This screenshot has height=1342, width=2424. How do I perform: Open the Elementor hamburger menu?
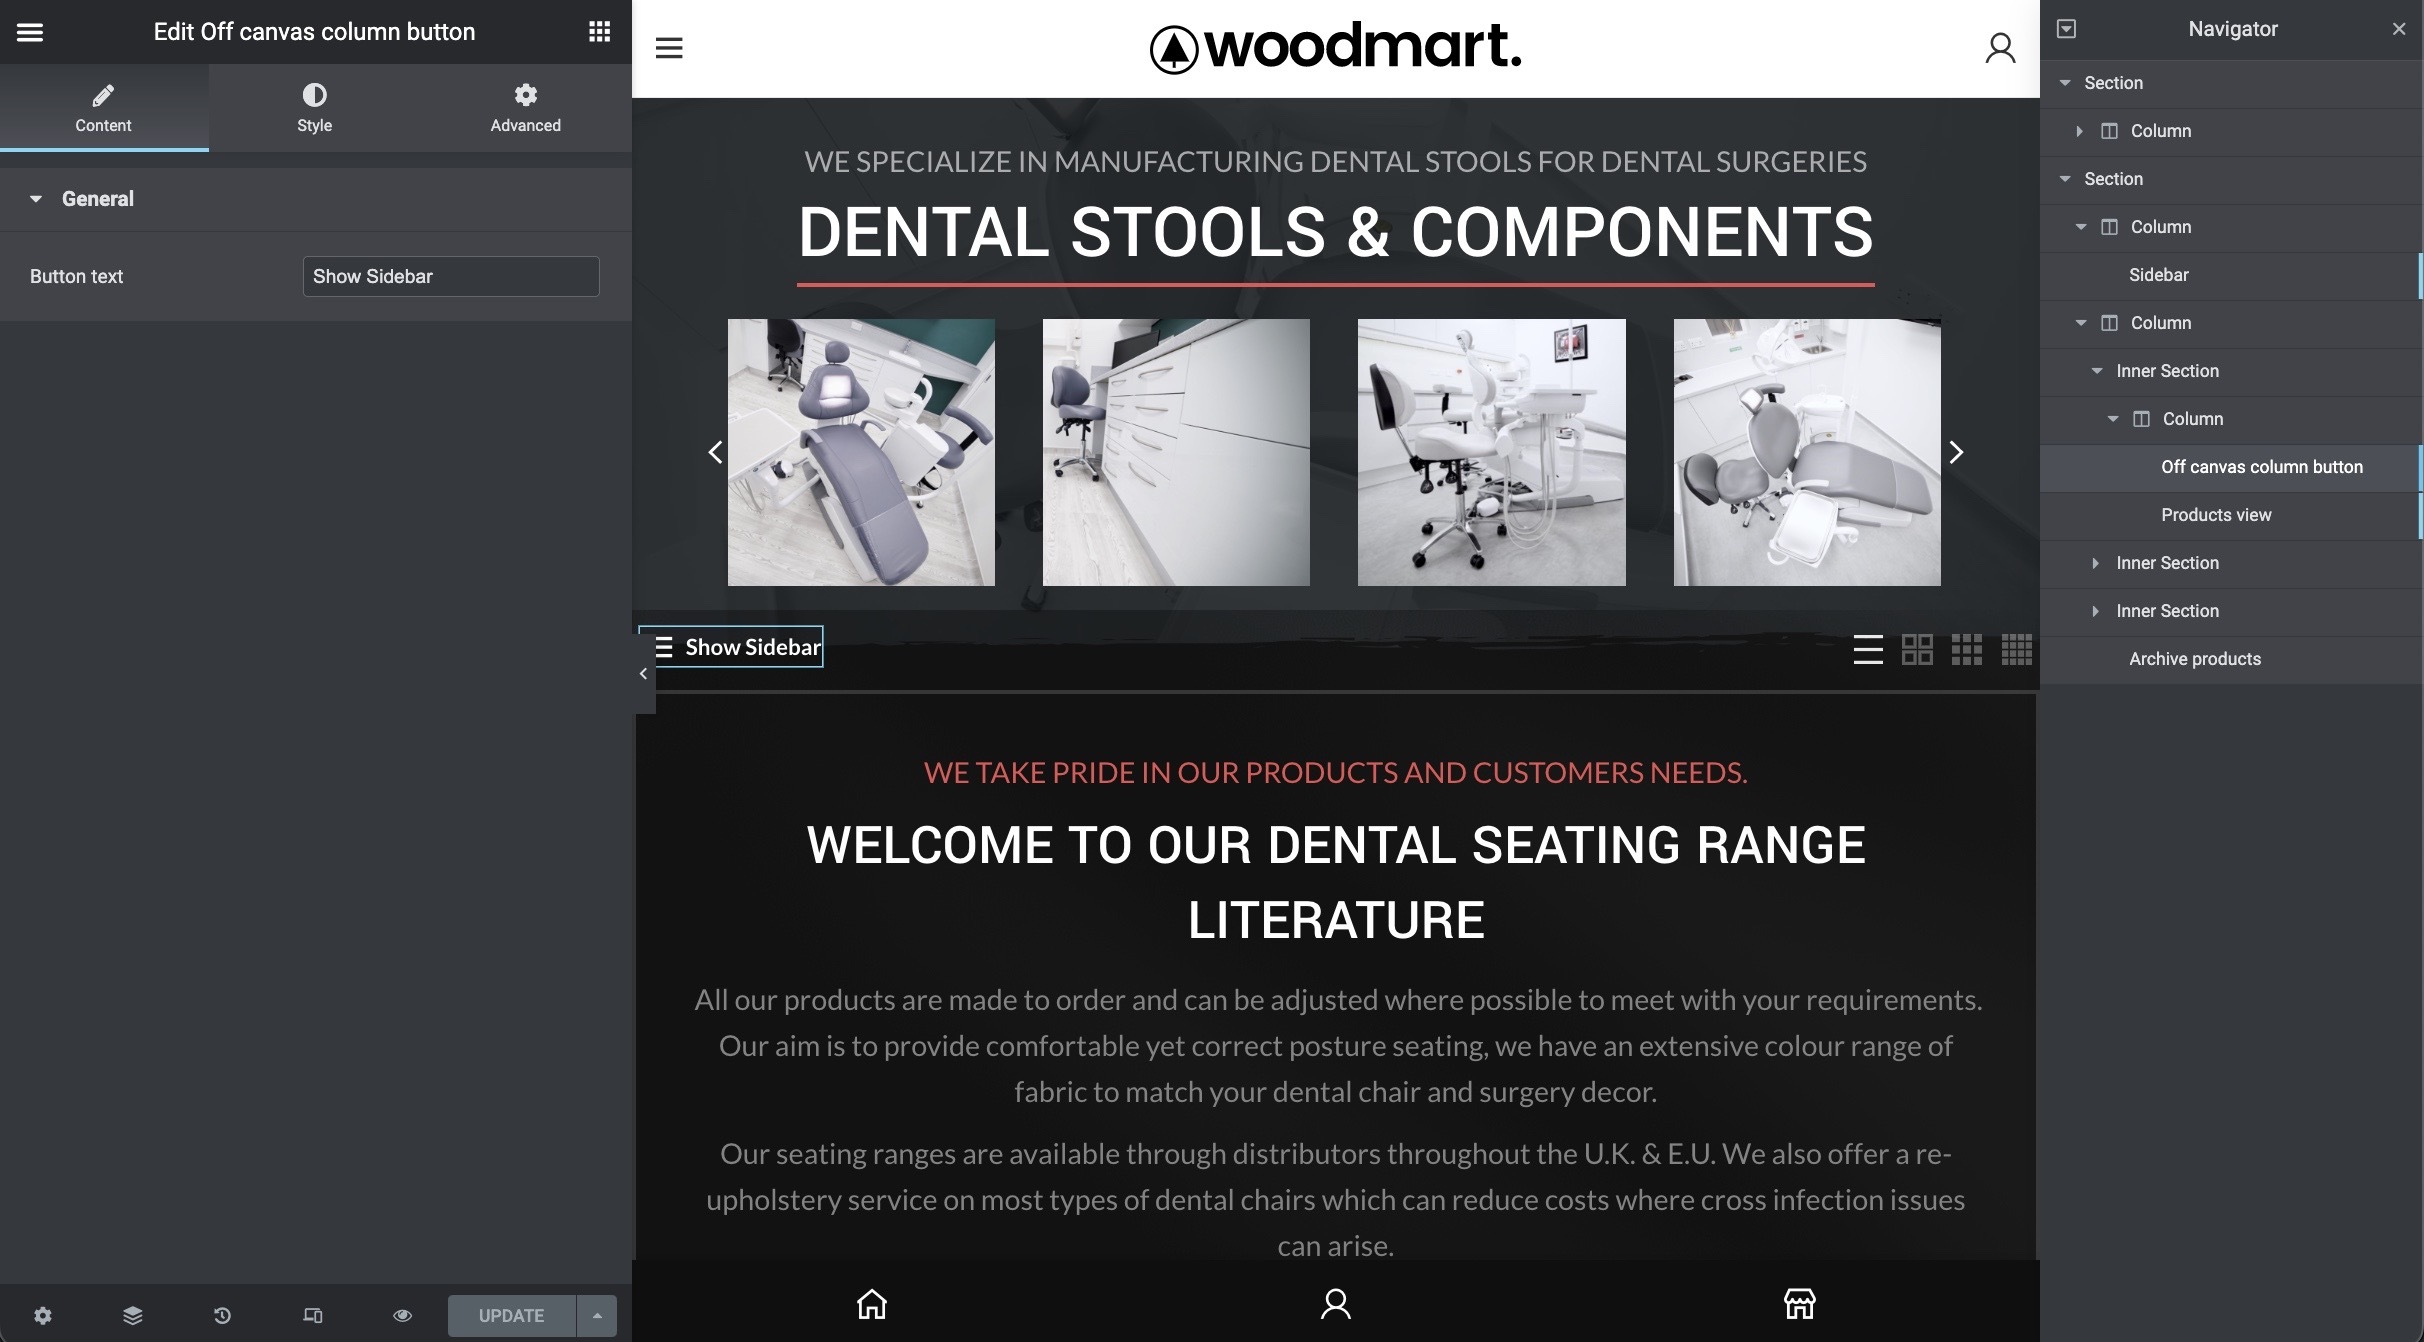[30, 32]
